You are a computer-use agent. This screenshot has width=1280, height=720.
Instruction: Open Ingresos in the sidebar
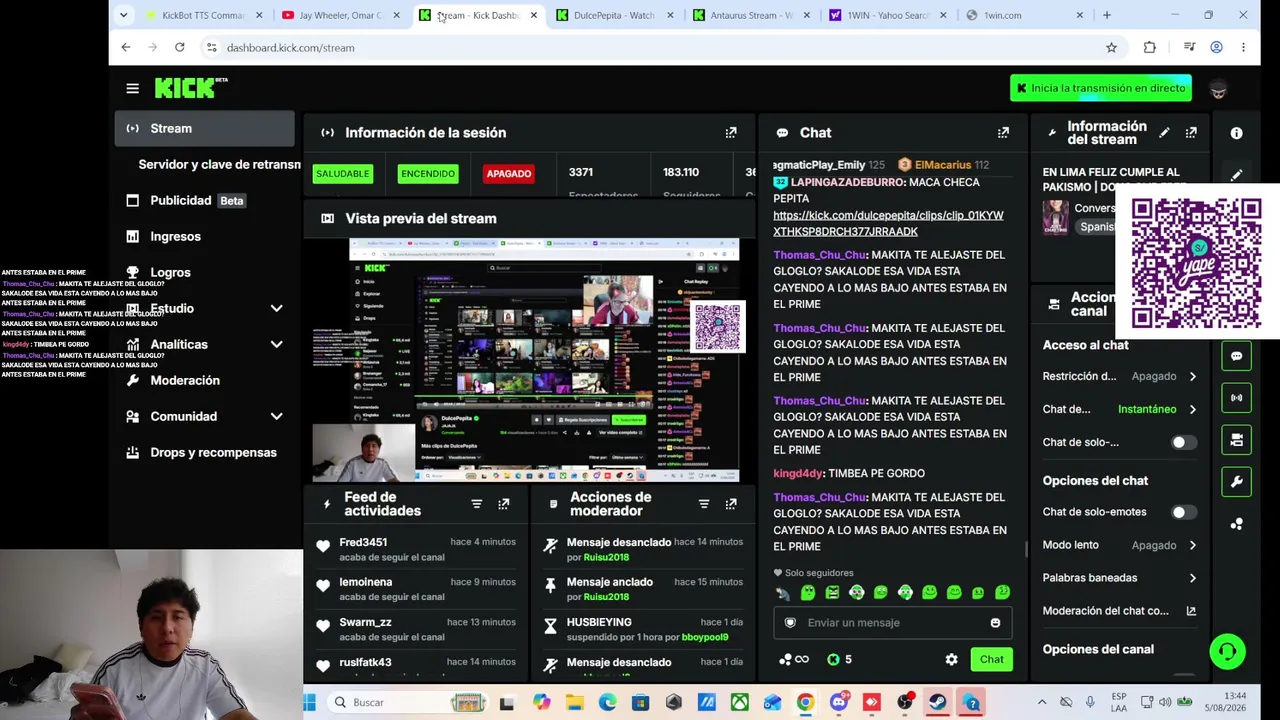pos(204,236)
